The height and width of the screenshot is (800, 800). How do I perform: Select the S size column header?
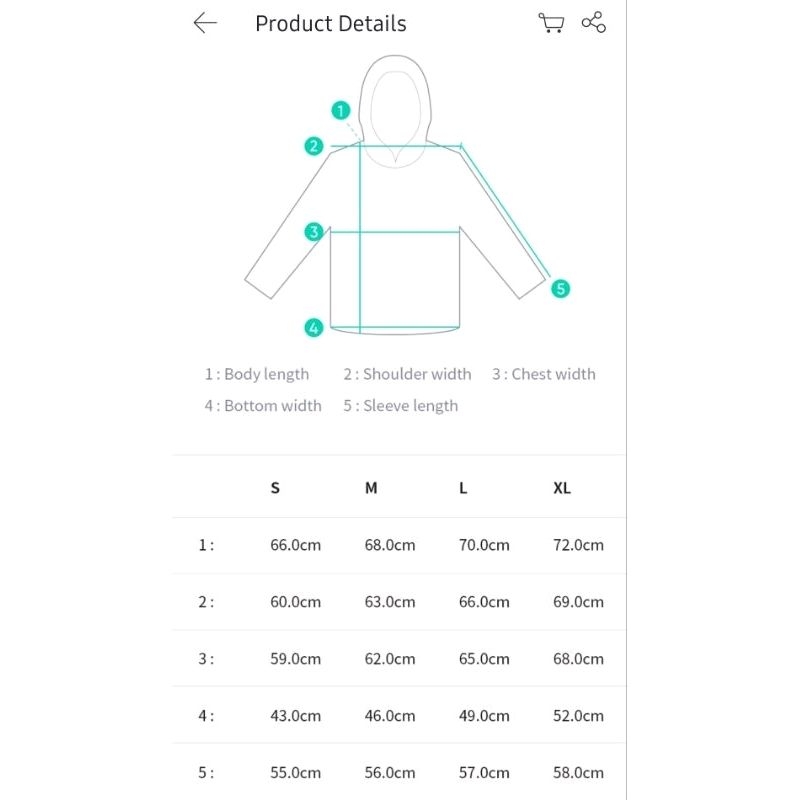point(275,488)
